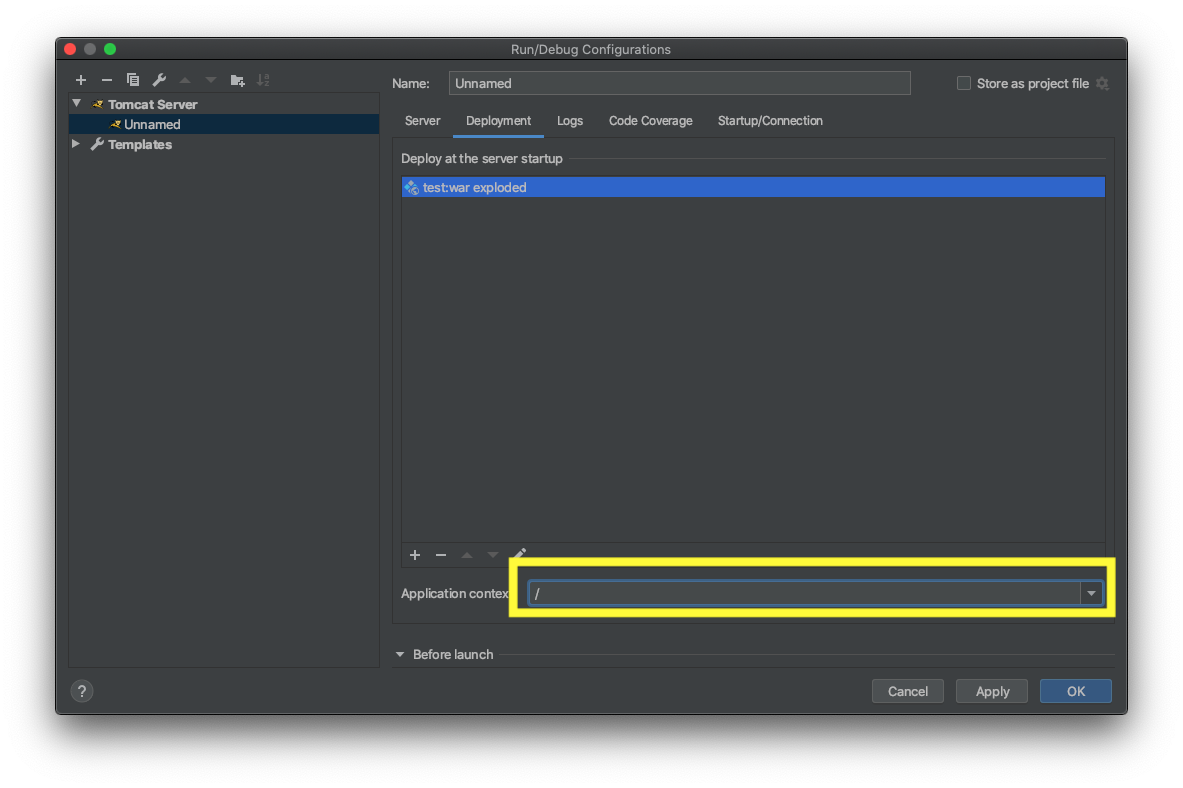Open help with the question mark button

tap(82, 691)
